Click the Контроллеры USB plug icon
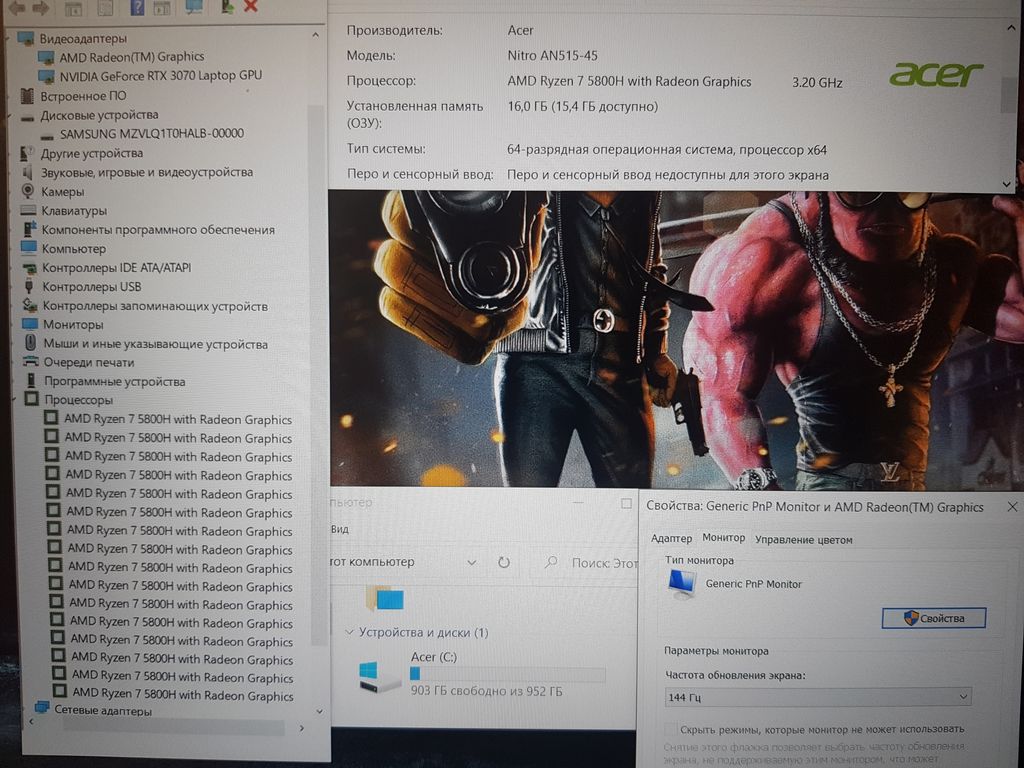 29,286
